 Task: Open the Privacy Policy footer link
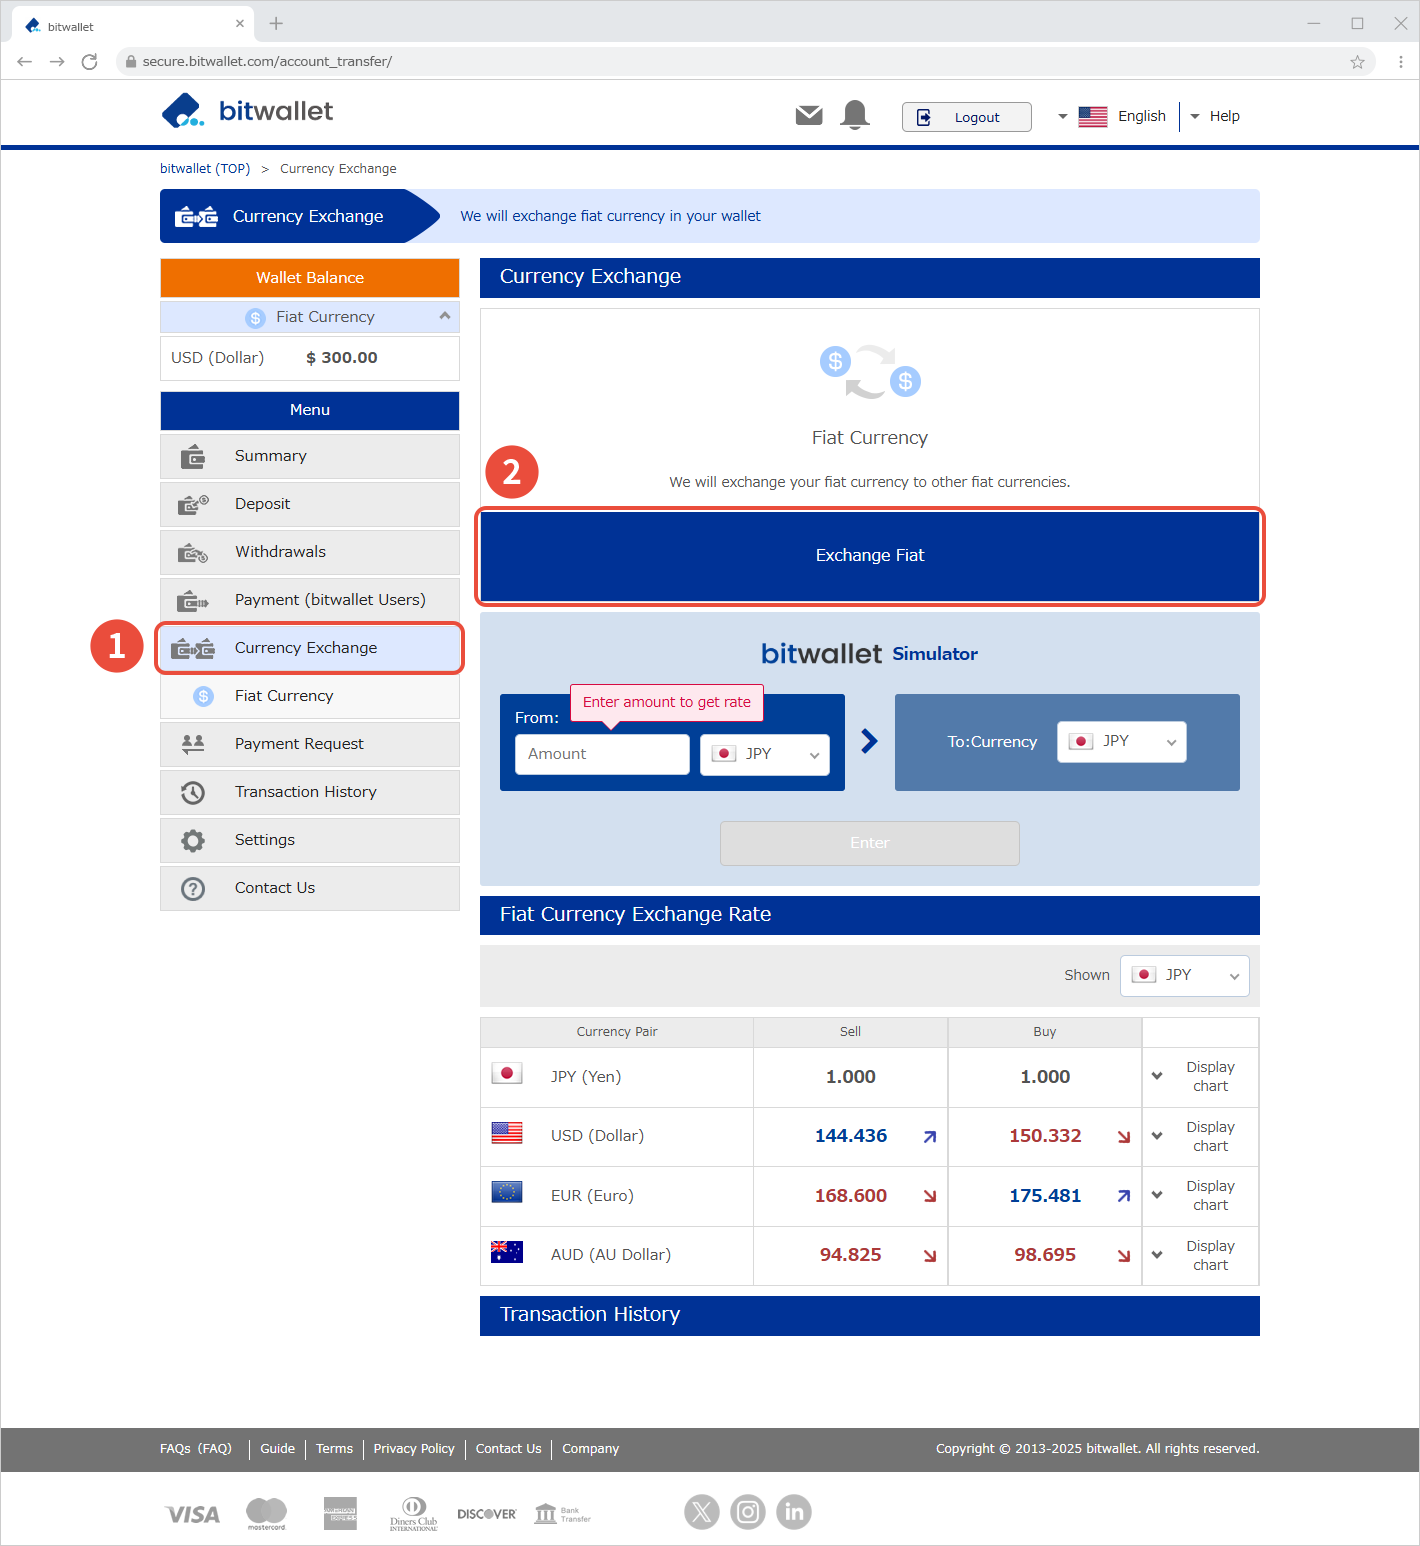coord(414,1449)
